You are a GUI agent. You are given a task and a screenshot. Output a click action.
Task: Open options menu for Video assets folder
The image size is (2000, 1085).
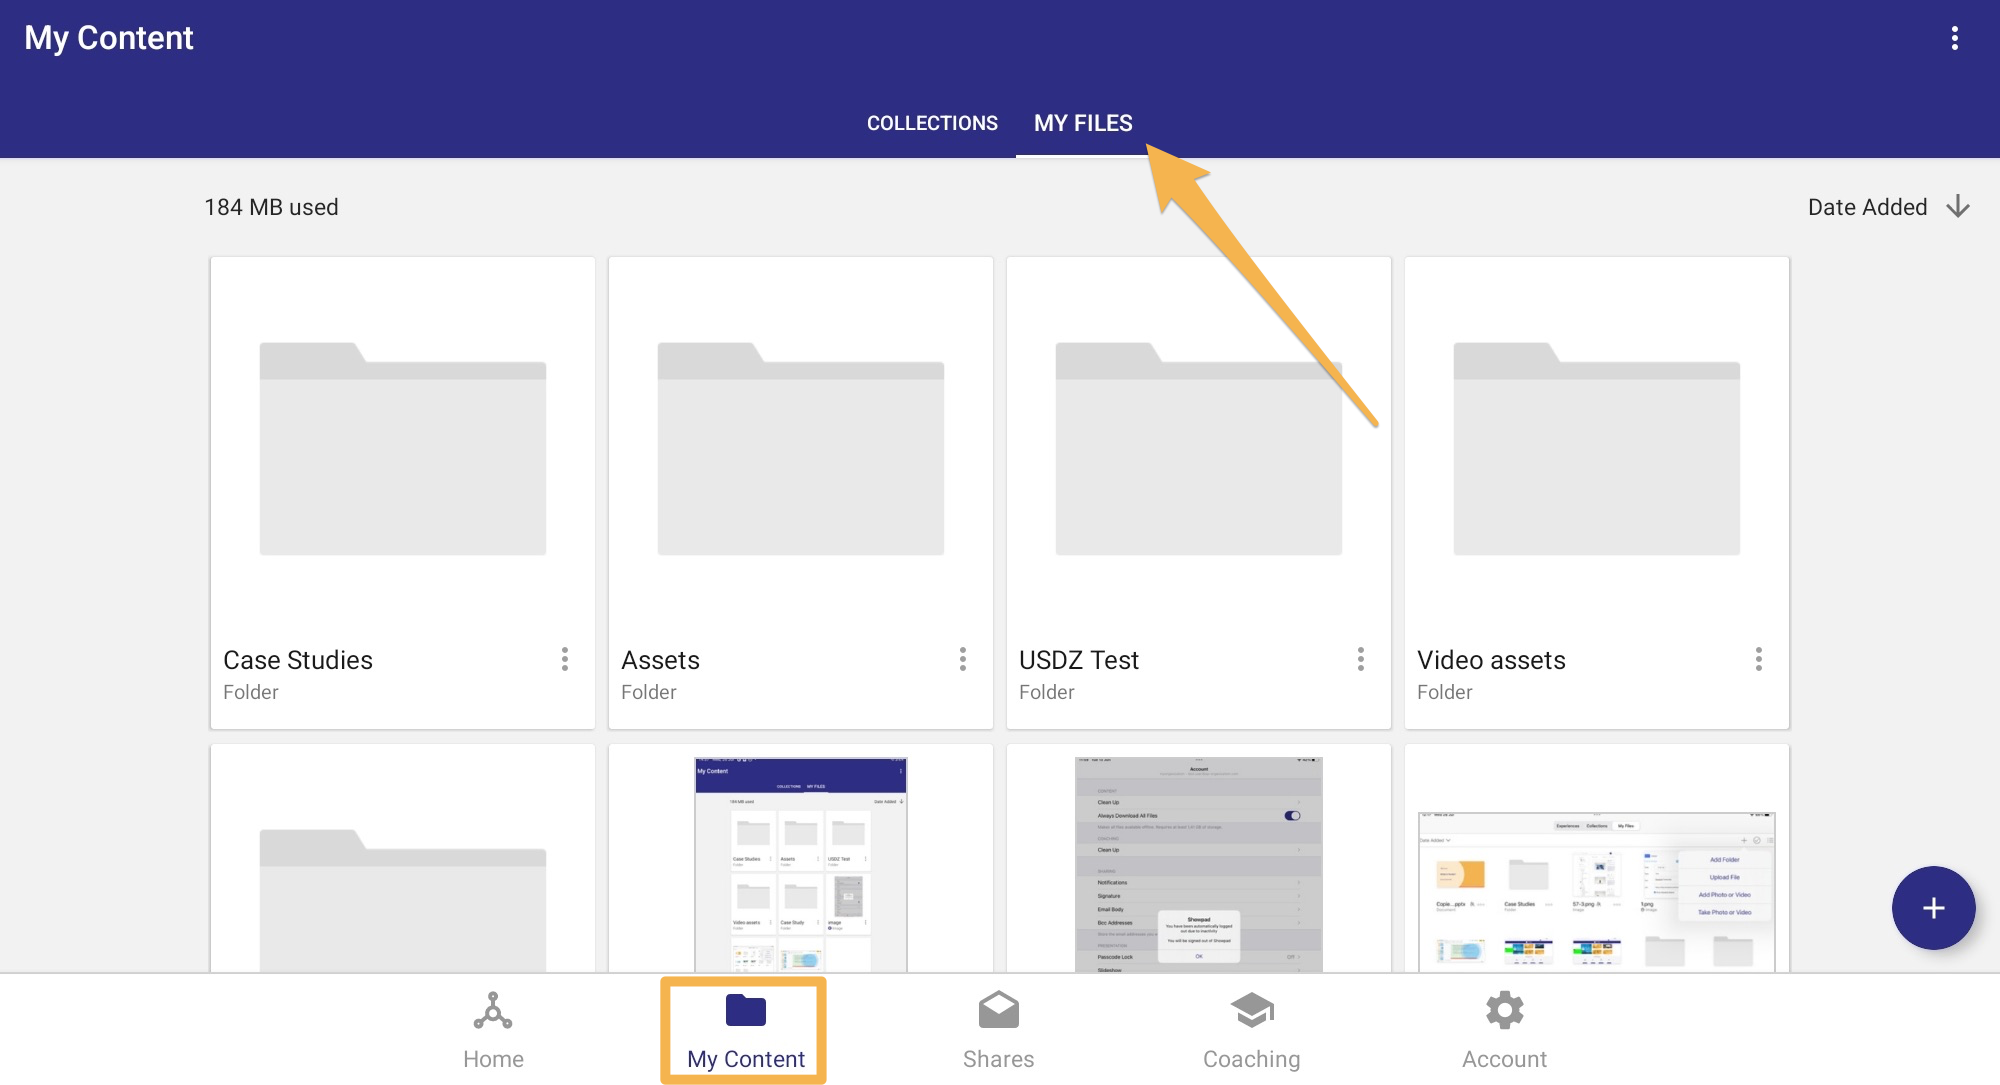coord(1759,659)
